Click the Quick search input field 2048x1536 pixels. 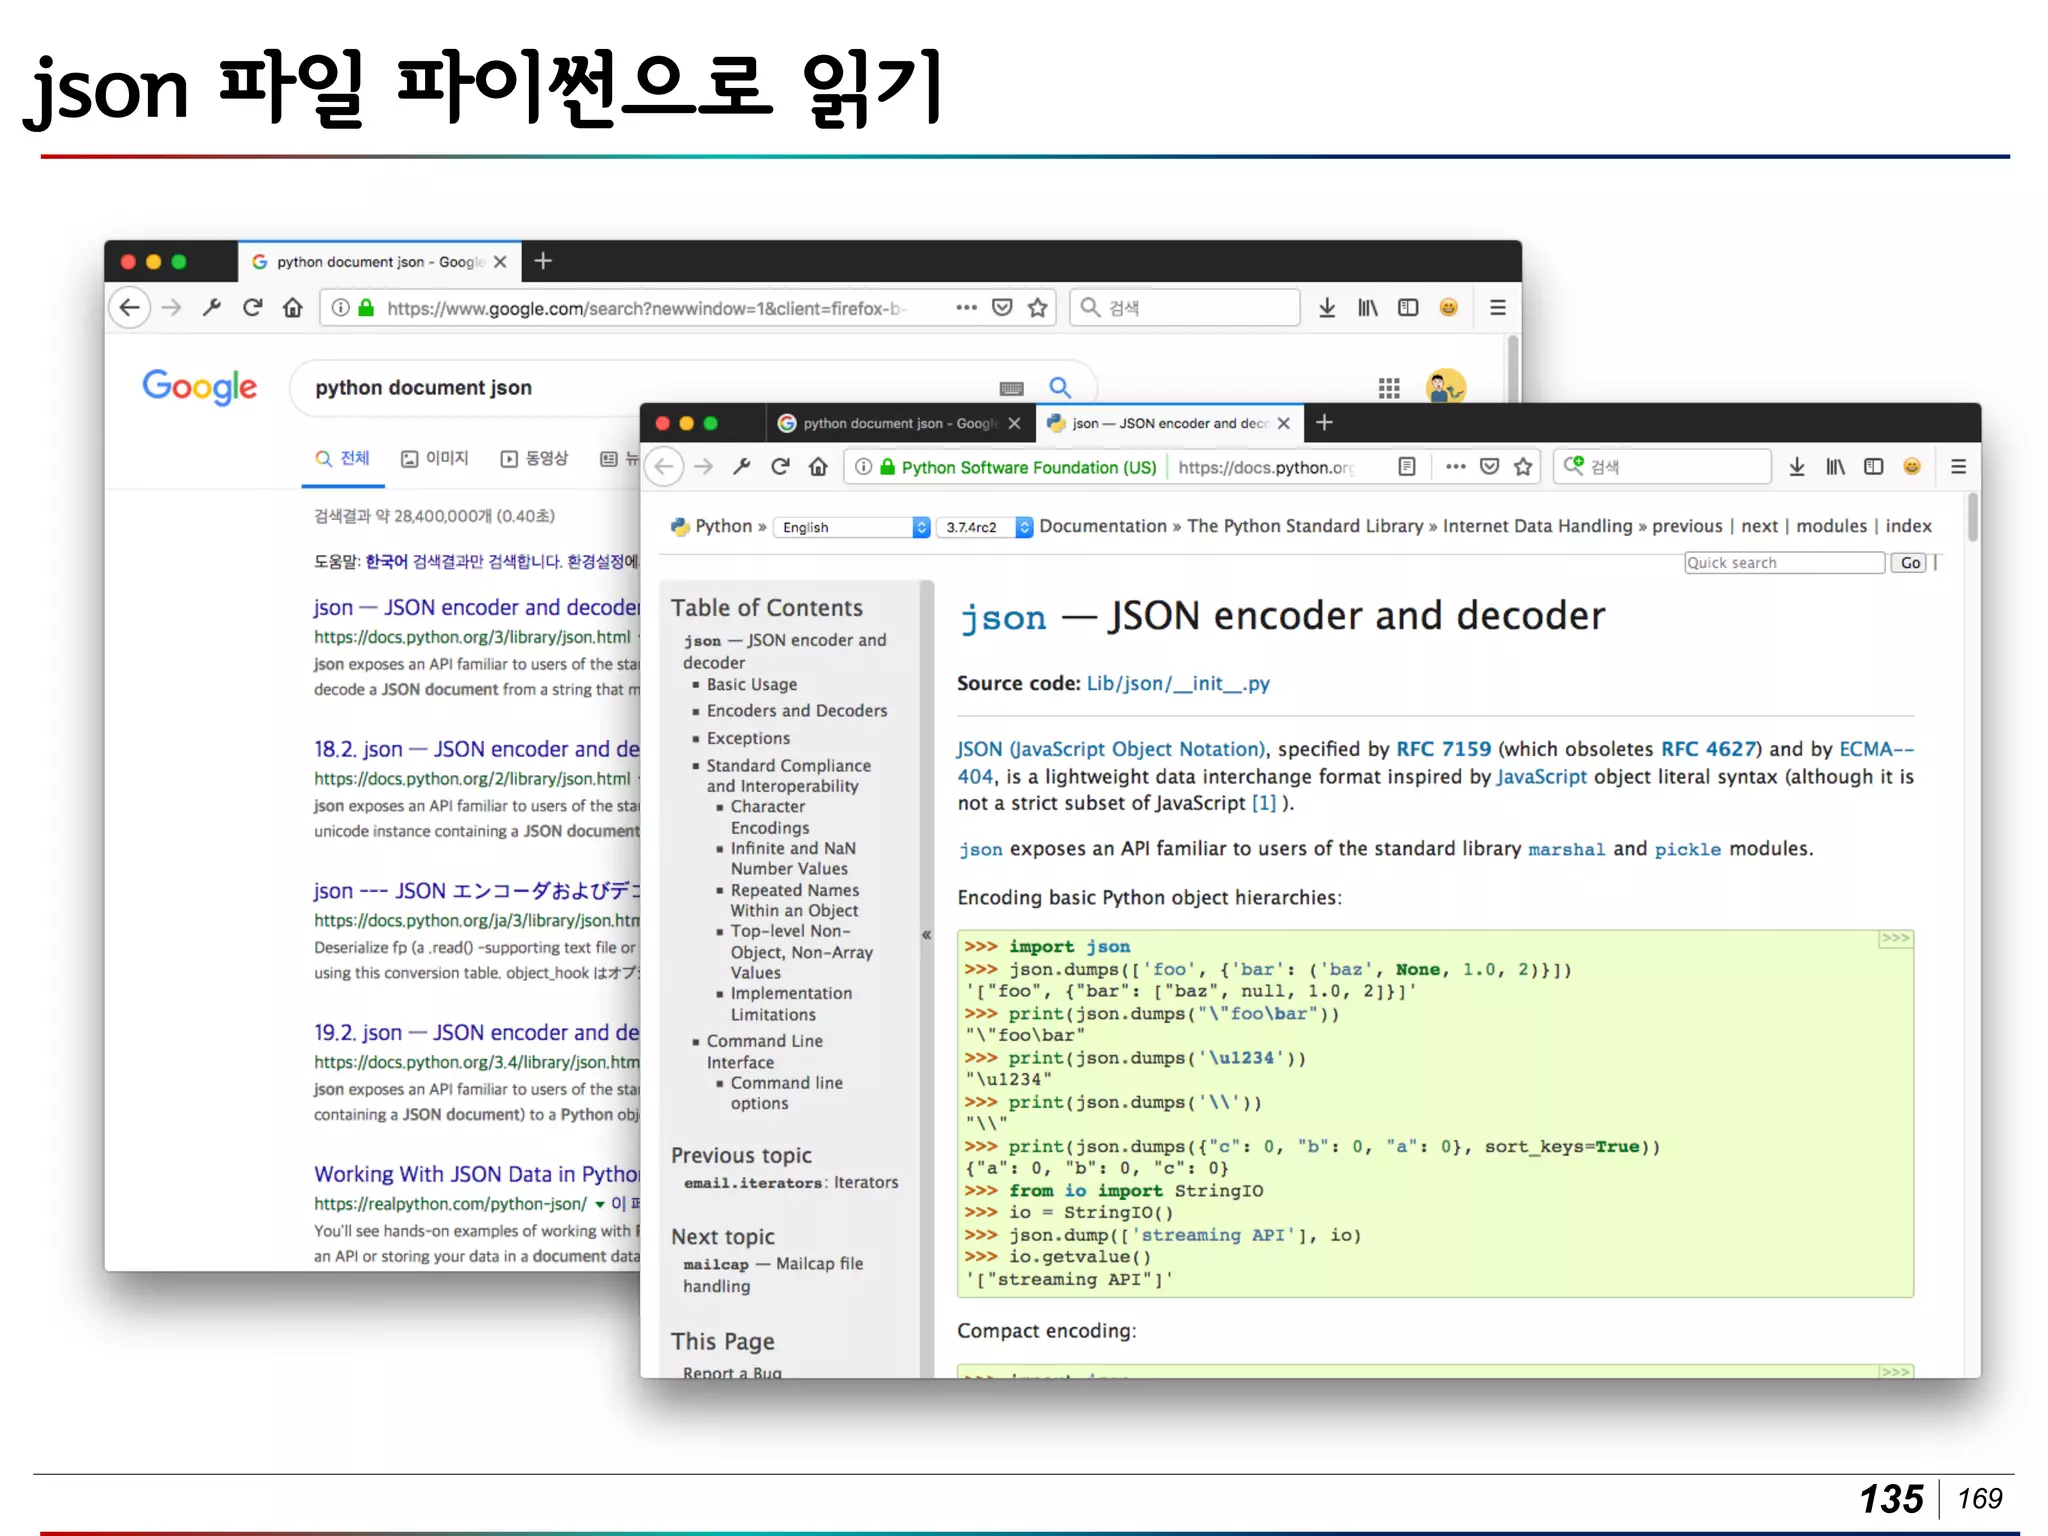pos(1783,563)
